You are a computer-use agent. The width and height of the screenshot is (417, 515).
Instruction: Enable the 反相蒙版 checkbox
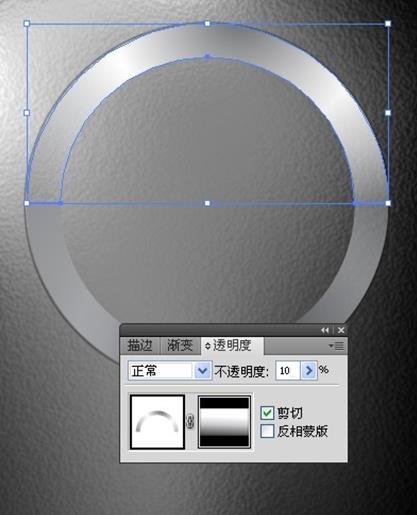click(x=267, y=431)
